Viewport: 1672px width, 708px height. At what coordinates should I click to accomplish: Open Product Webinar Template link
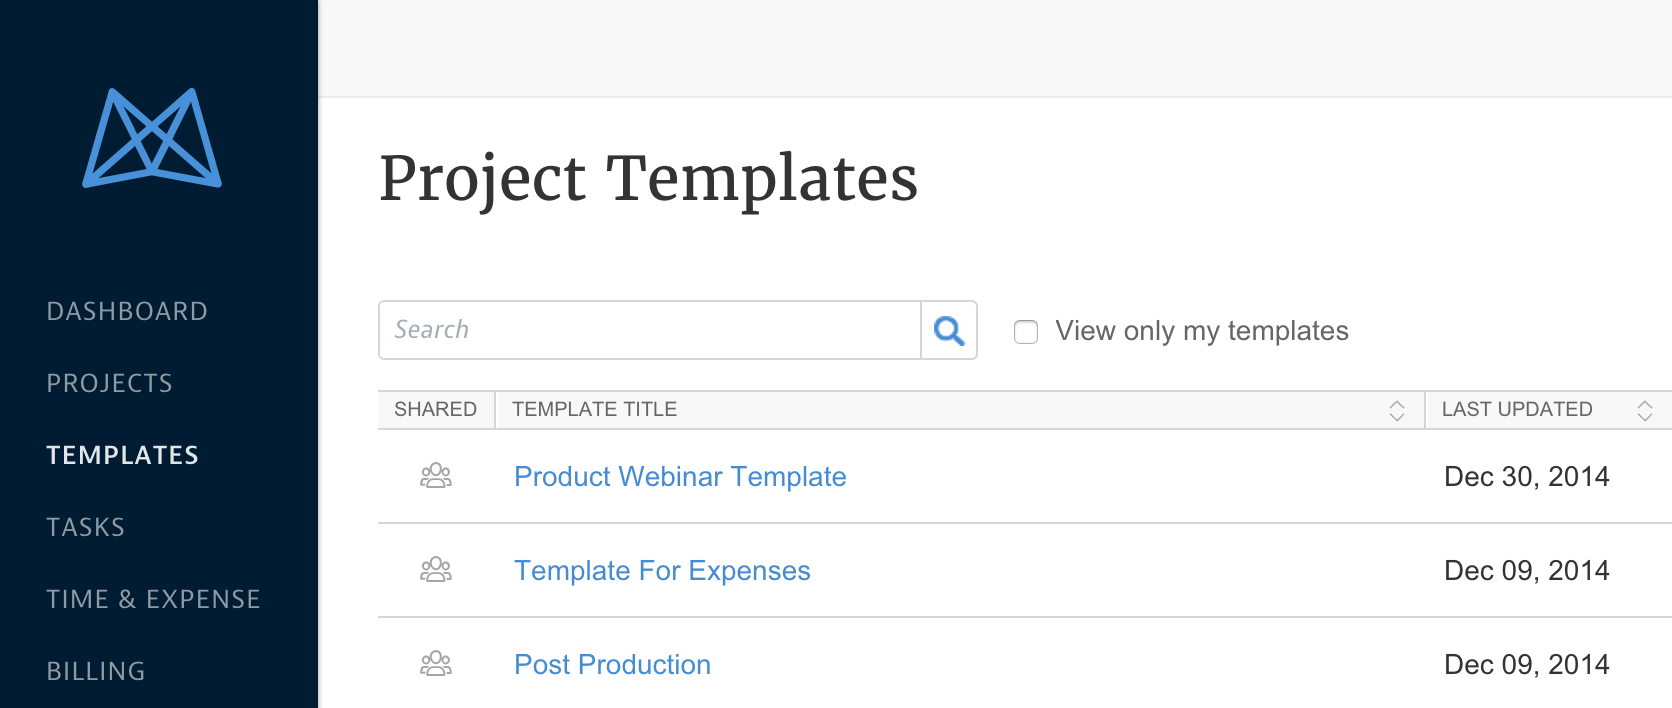(x=680, y=476)
